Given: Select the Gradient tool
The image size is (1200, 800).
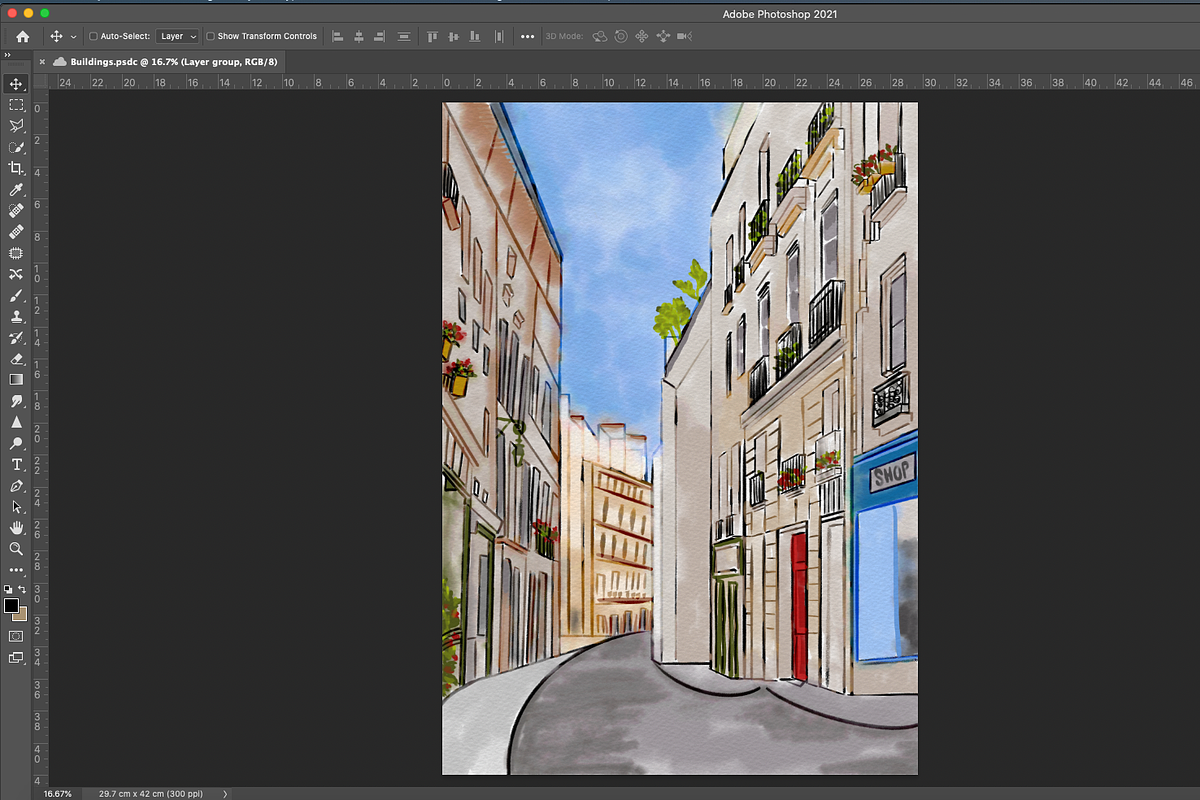Looking at the screenshot, I should tap(16, 380).
